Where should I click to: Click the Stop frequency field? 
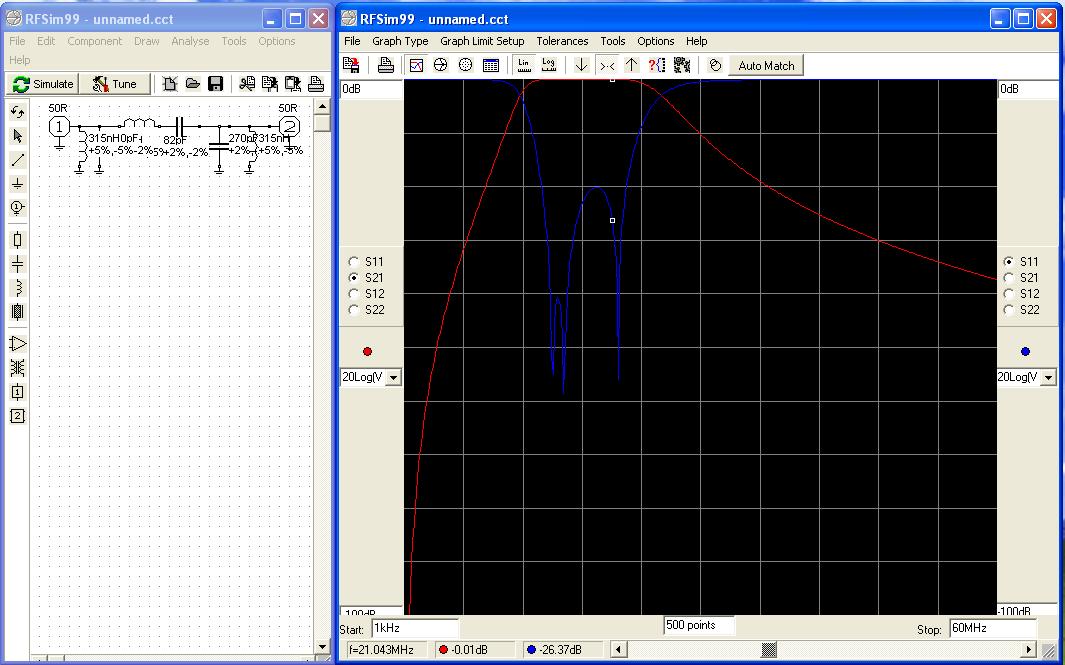pyautogui.click(x=993, y=628)
